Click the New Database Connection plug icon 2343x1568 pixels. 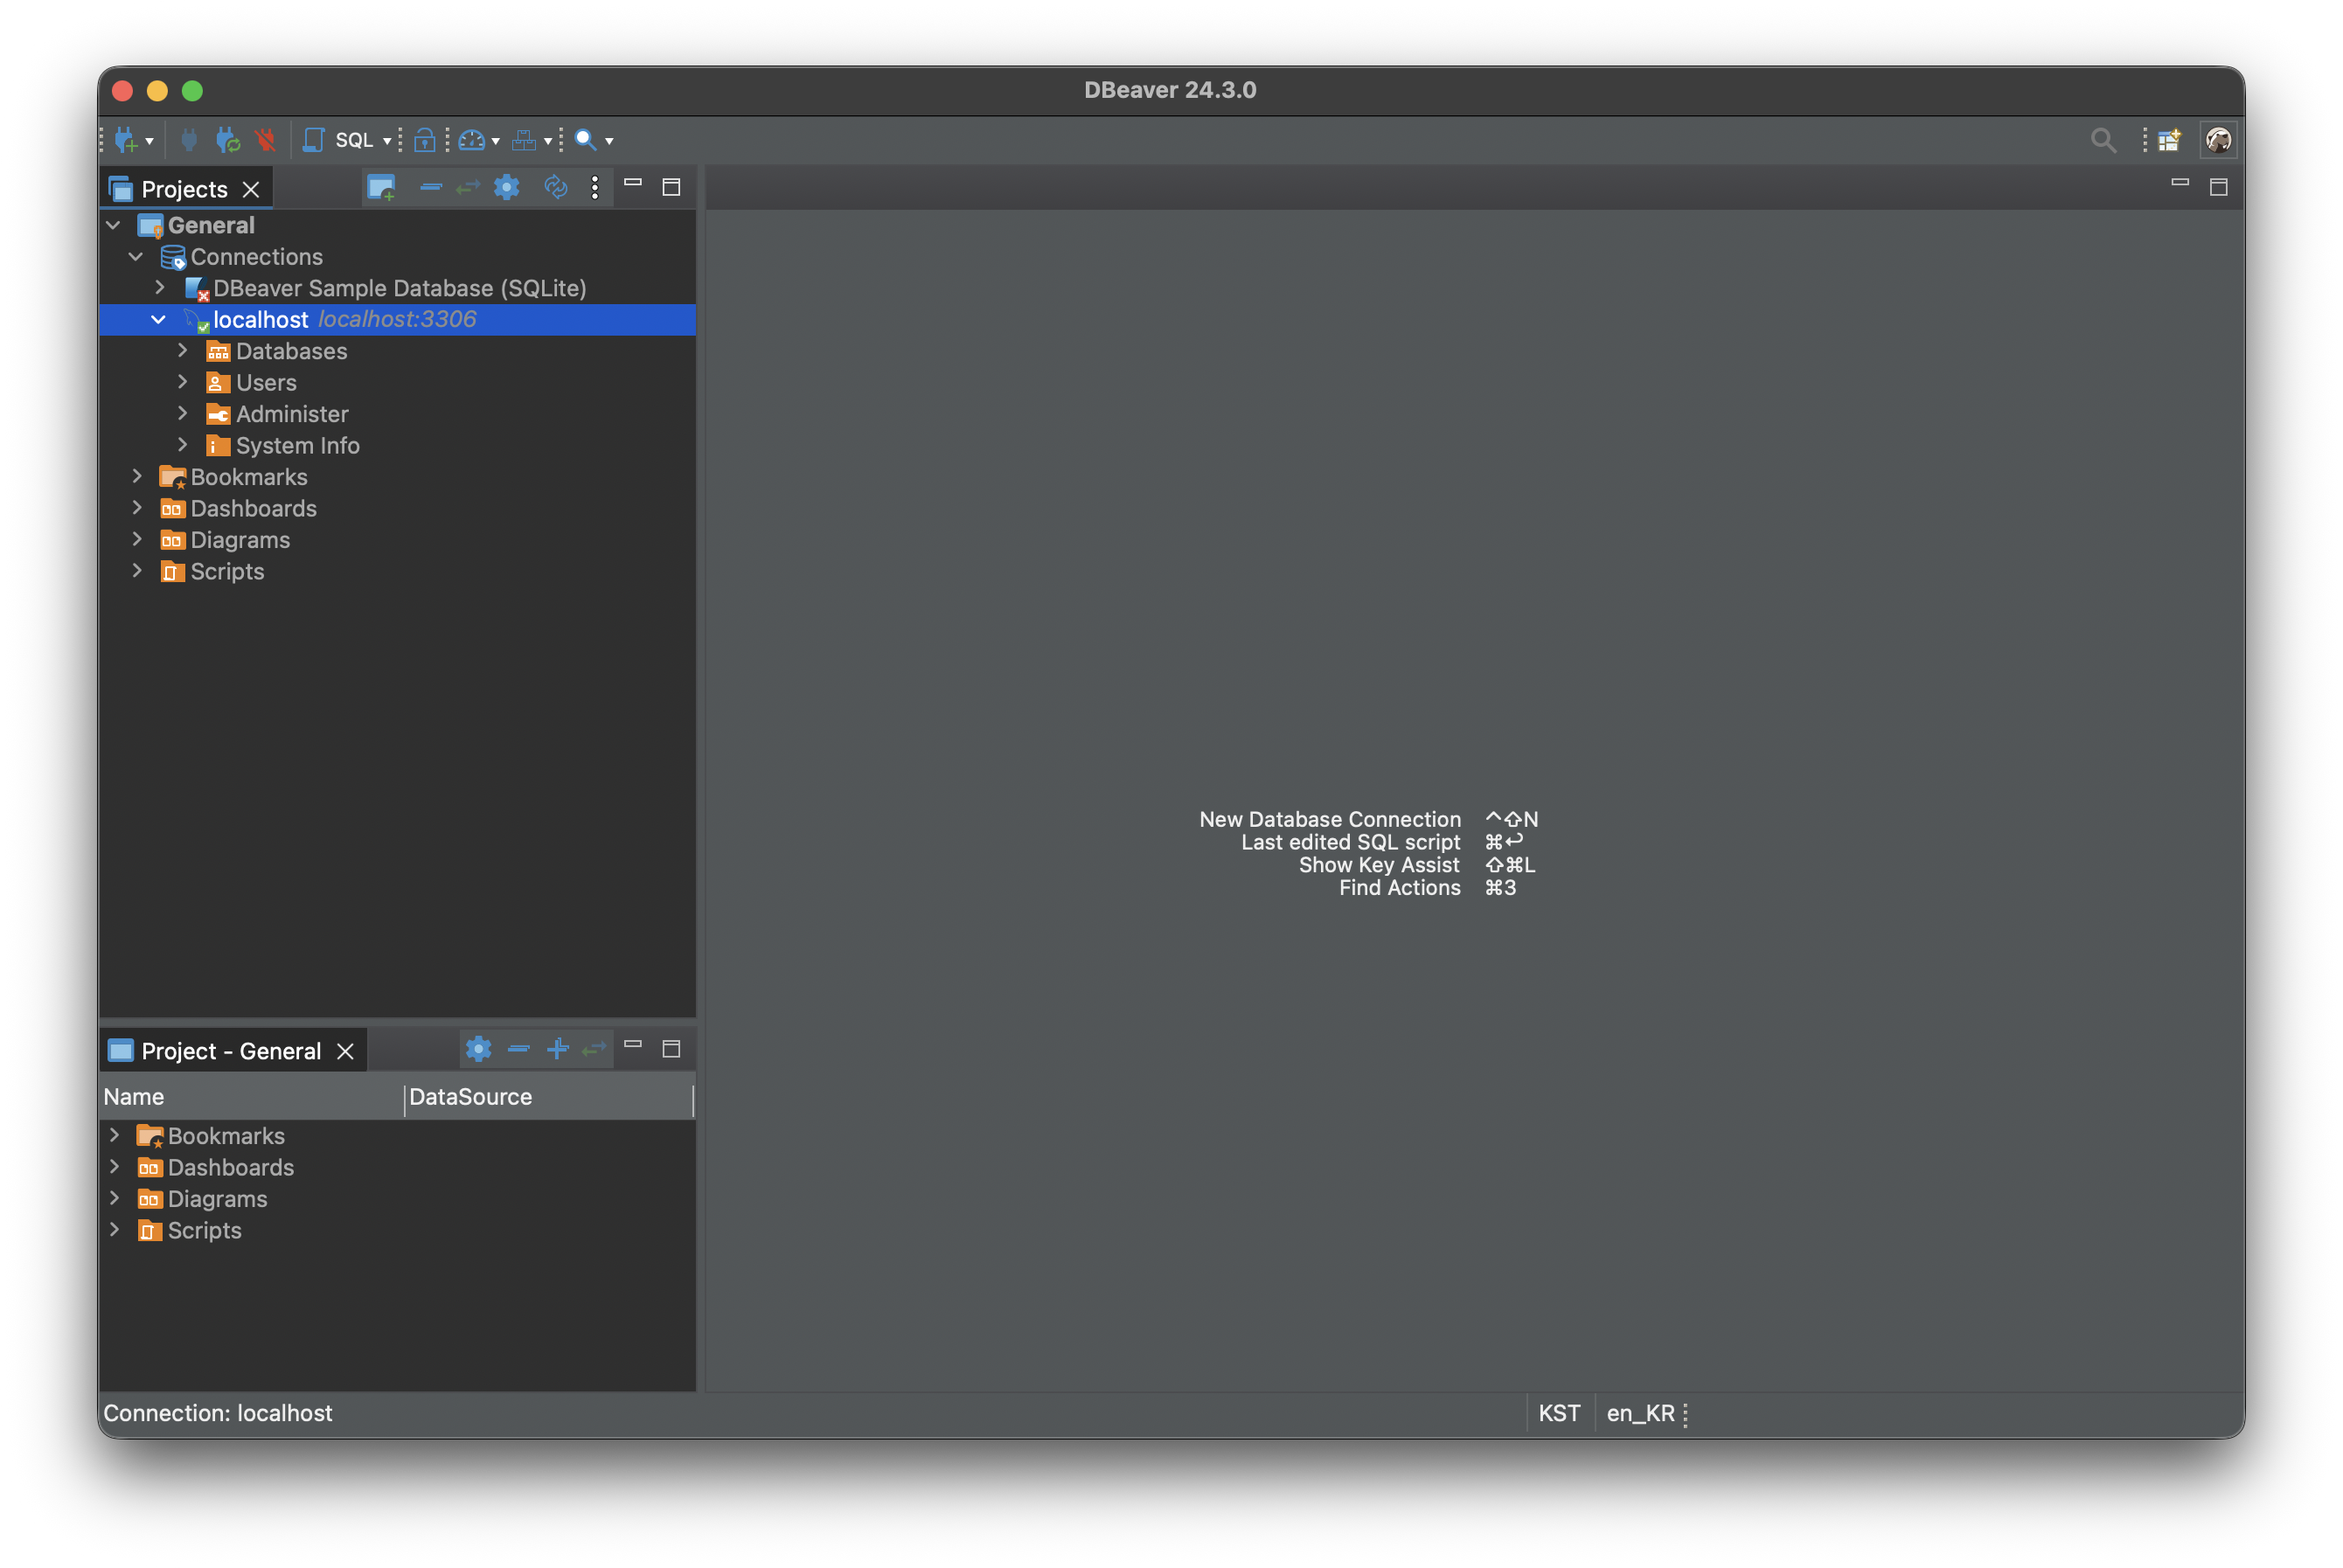coord(125,140)
